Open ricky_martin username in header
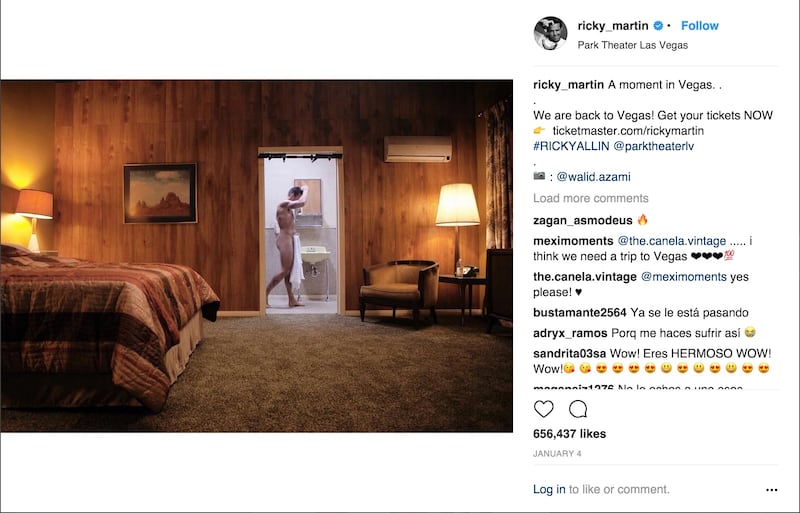This screenshot has width=800, height=513. 613,26
